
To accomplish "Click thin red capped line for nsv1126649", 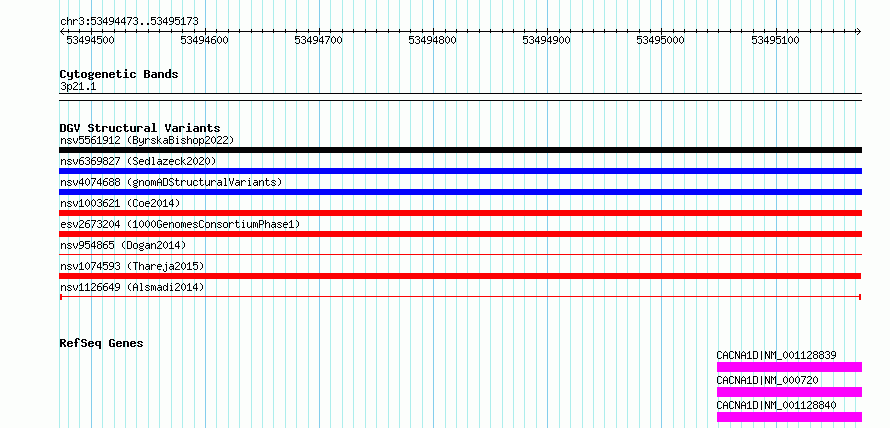I will [x=460, y=297].
